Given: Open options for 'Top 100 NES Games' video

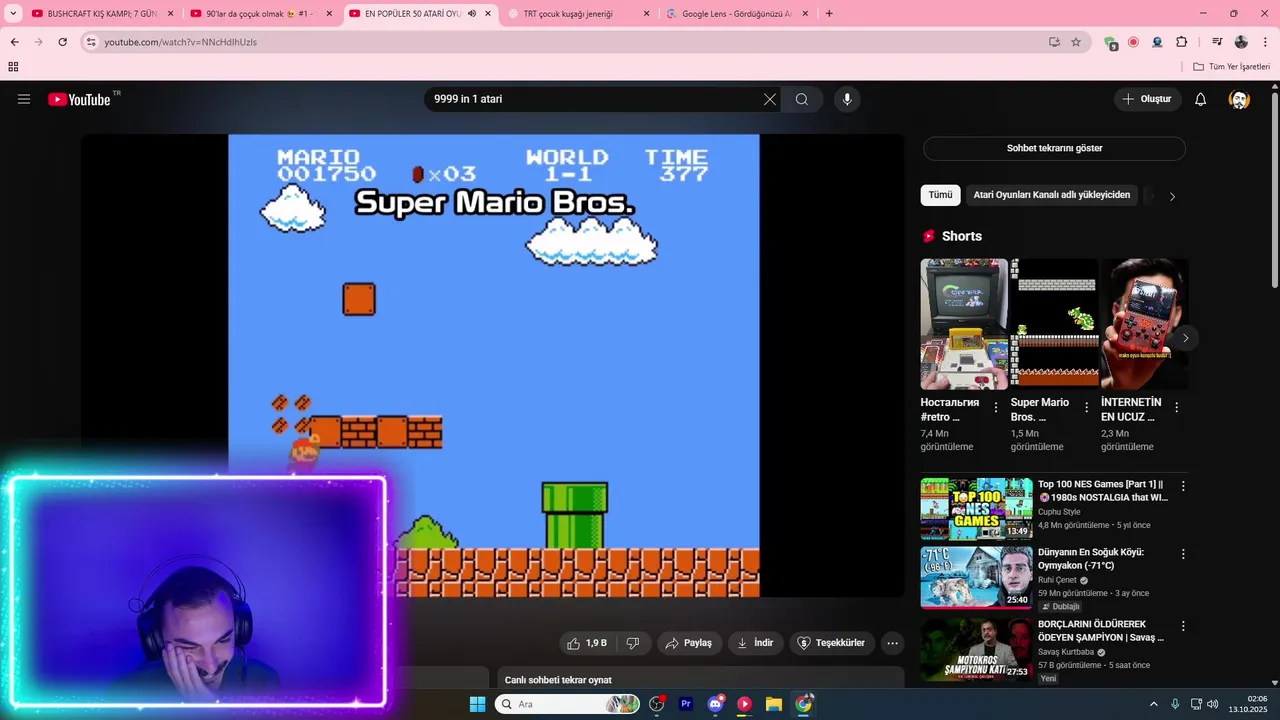Looking at the screenshot, I should tap(1183, 486).
